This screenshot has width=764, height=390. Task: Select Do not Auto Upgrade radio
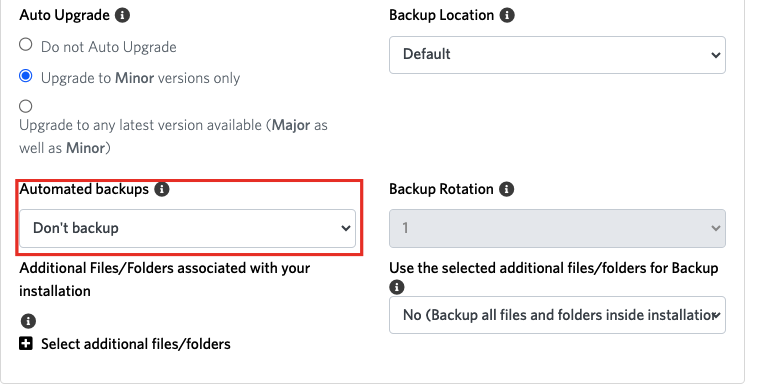26,45
